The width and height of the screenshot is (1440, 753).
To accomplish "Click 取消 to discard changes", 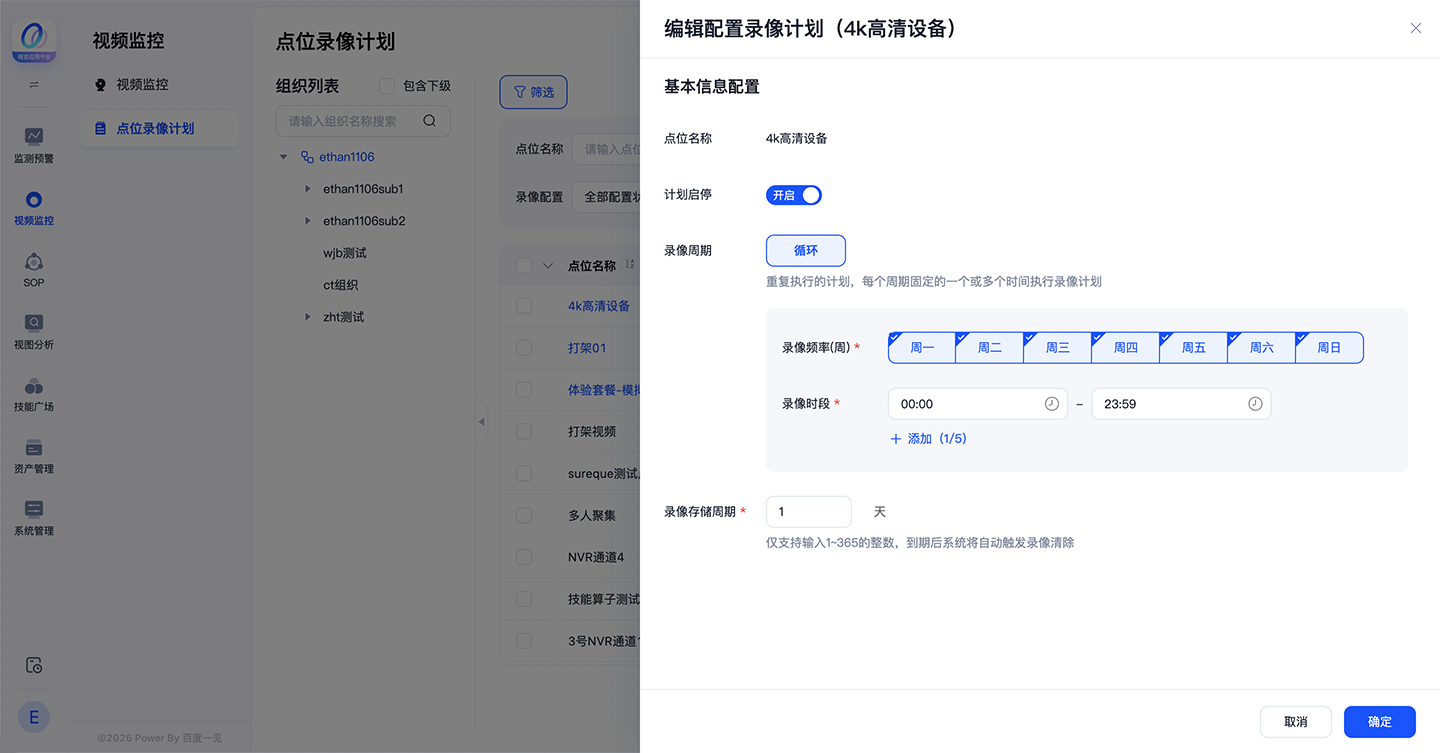I will click(x=1296, y=722).
